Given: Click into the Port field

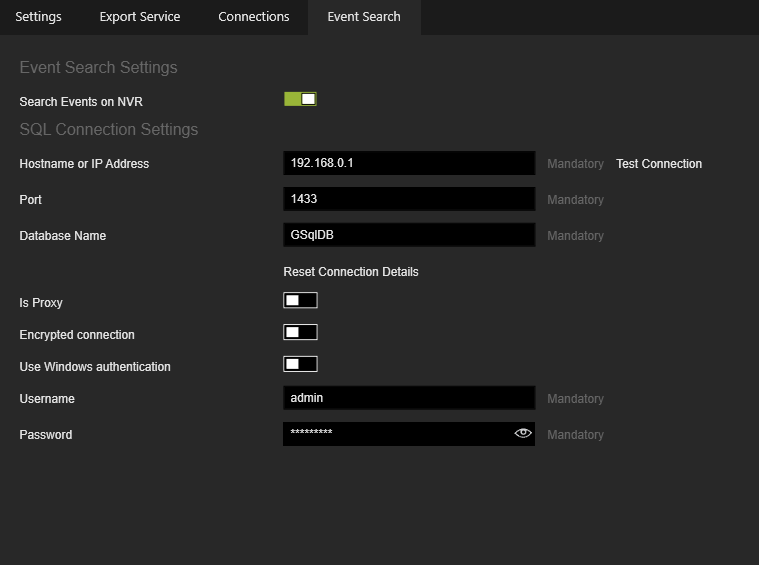Looking at the screenshot, I should tap(409, 199).
